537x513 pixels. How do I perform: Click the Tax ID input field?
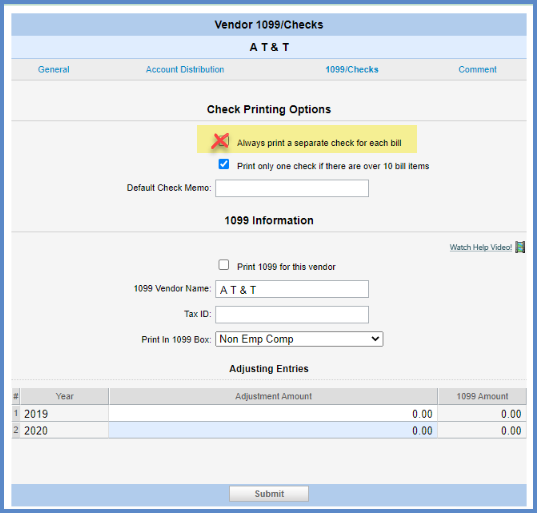click(292, 315)
